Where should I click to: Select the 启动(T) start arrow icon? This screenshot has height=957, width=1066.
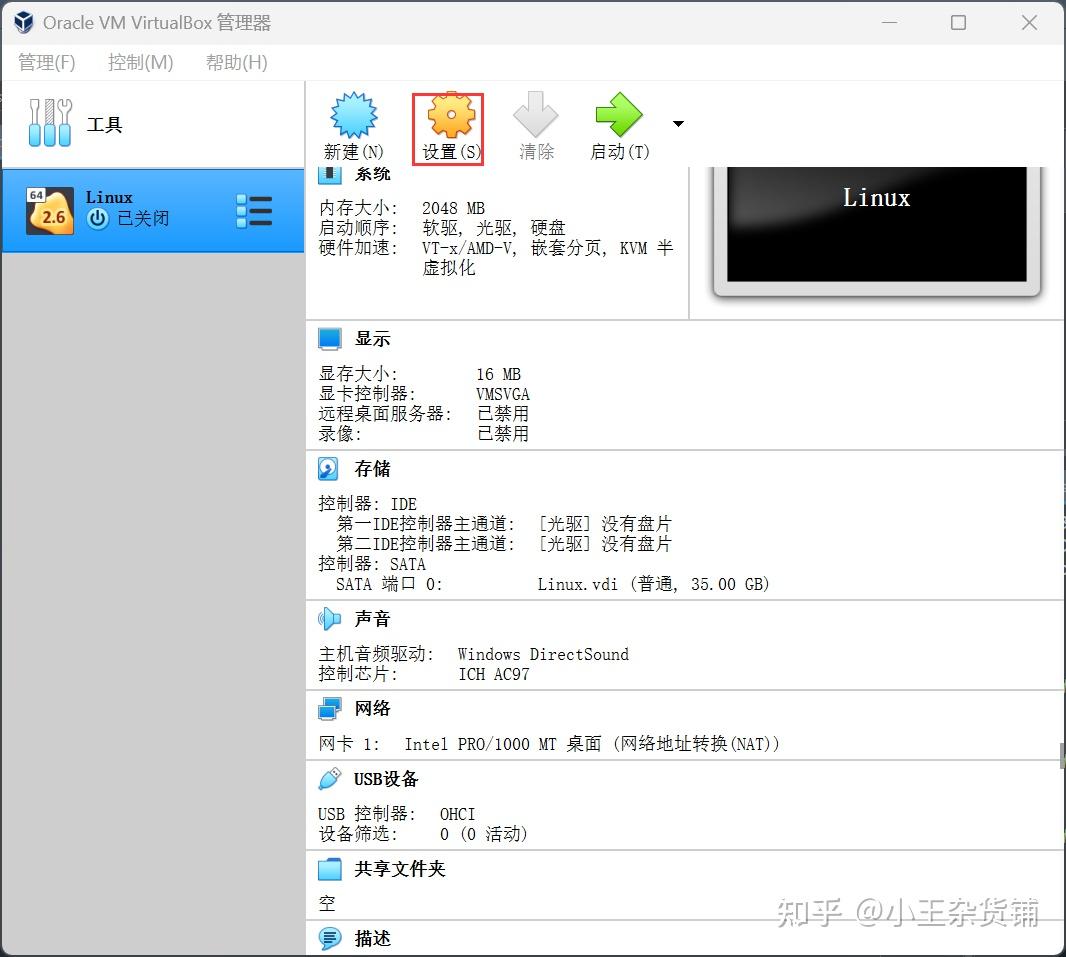click(x=617, y=118)
